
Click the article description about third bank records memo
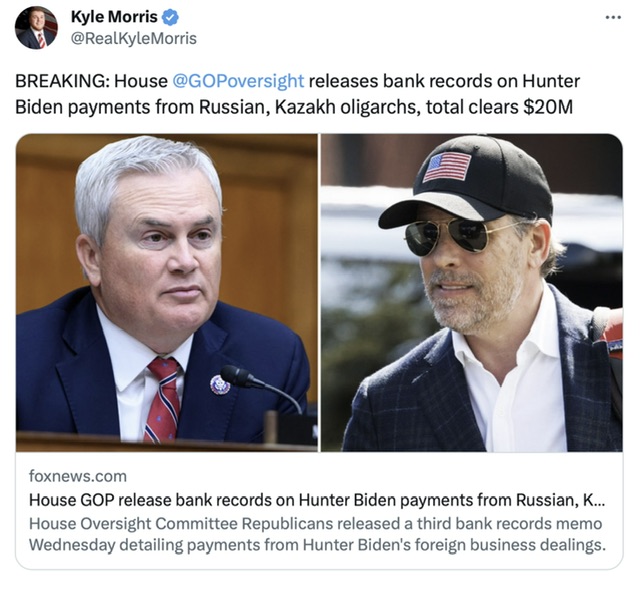click(x=317, y=534)
